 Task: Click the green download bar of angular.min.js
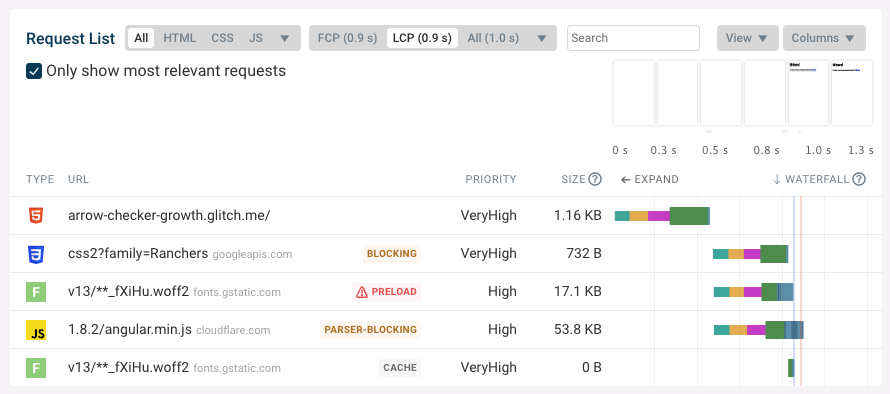775,330
